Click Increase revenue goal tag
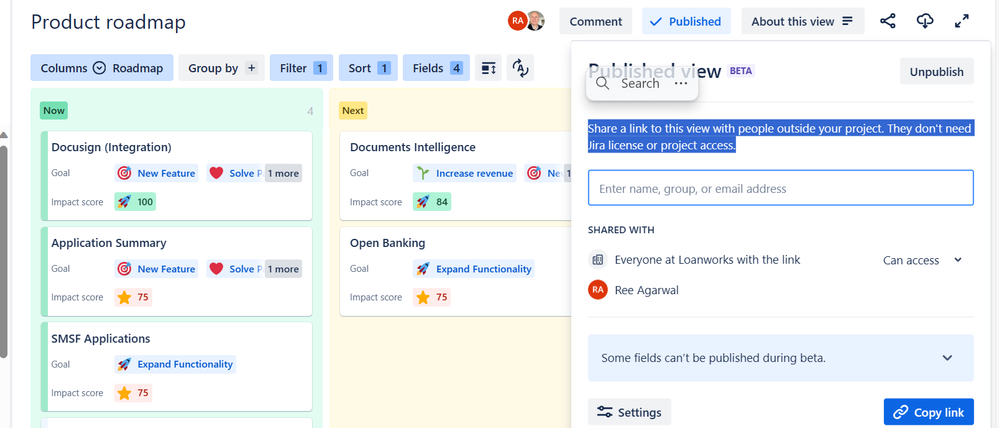 (465, 173)
